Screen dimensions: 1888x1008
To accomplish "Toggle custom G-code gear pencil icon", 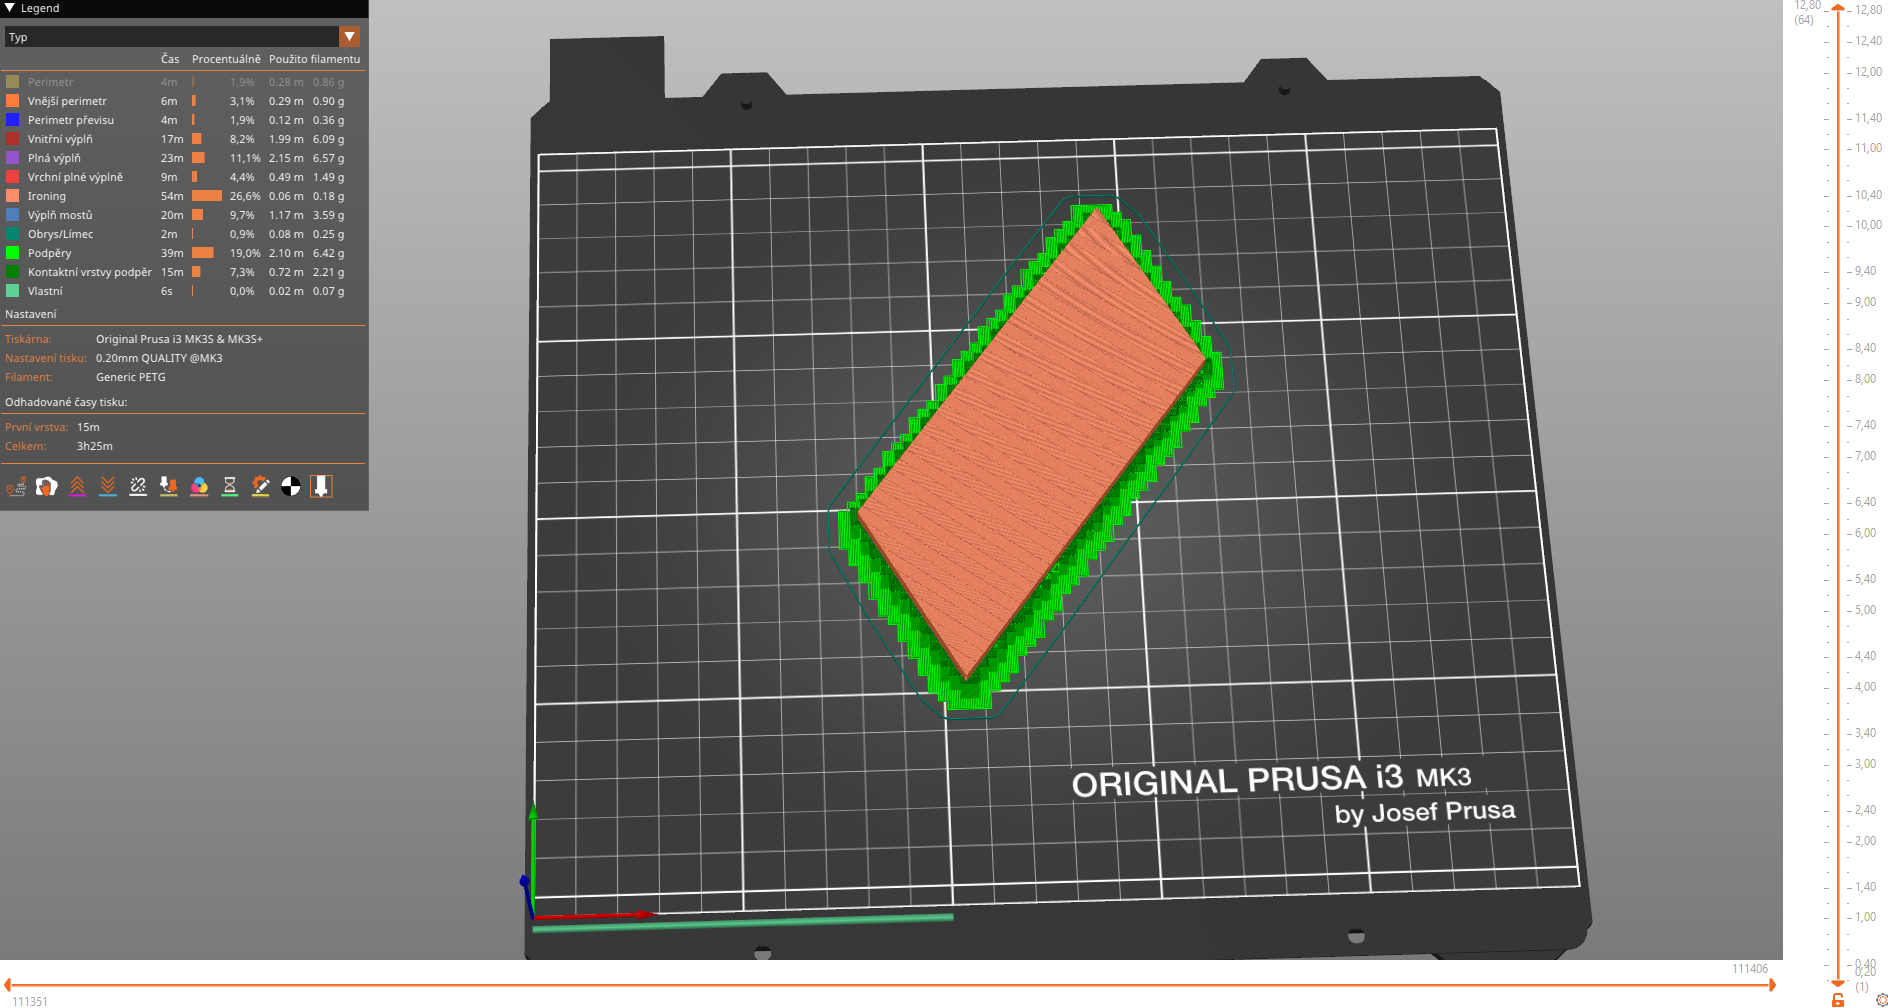I will (x=260, y=487).
